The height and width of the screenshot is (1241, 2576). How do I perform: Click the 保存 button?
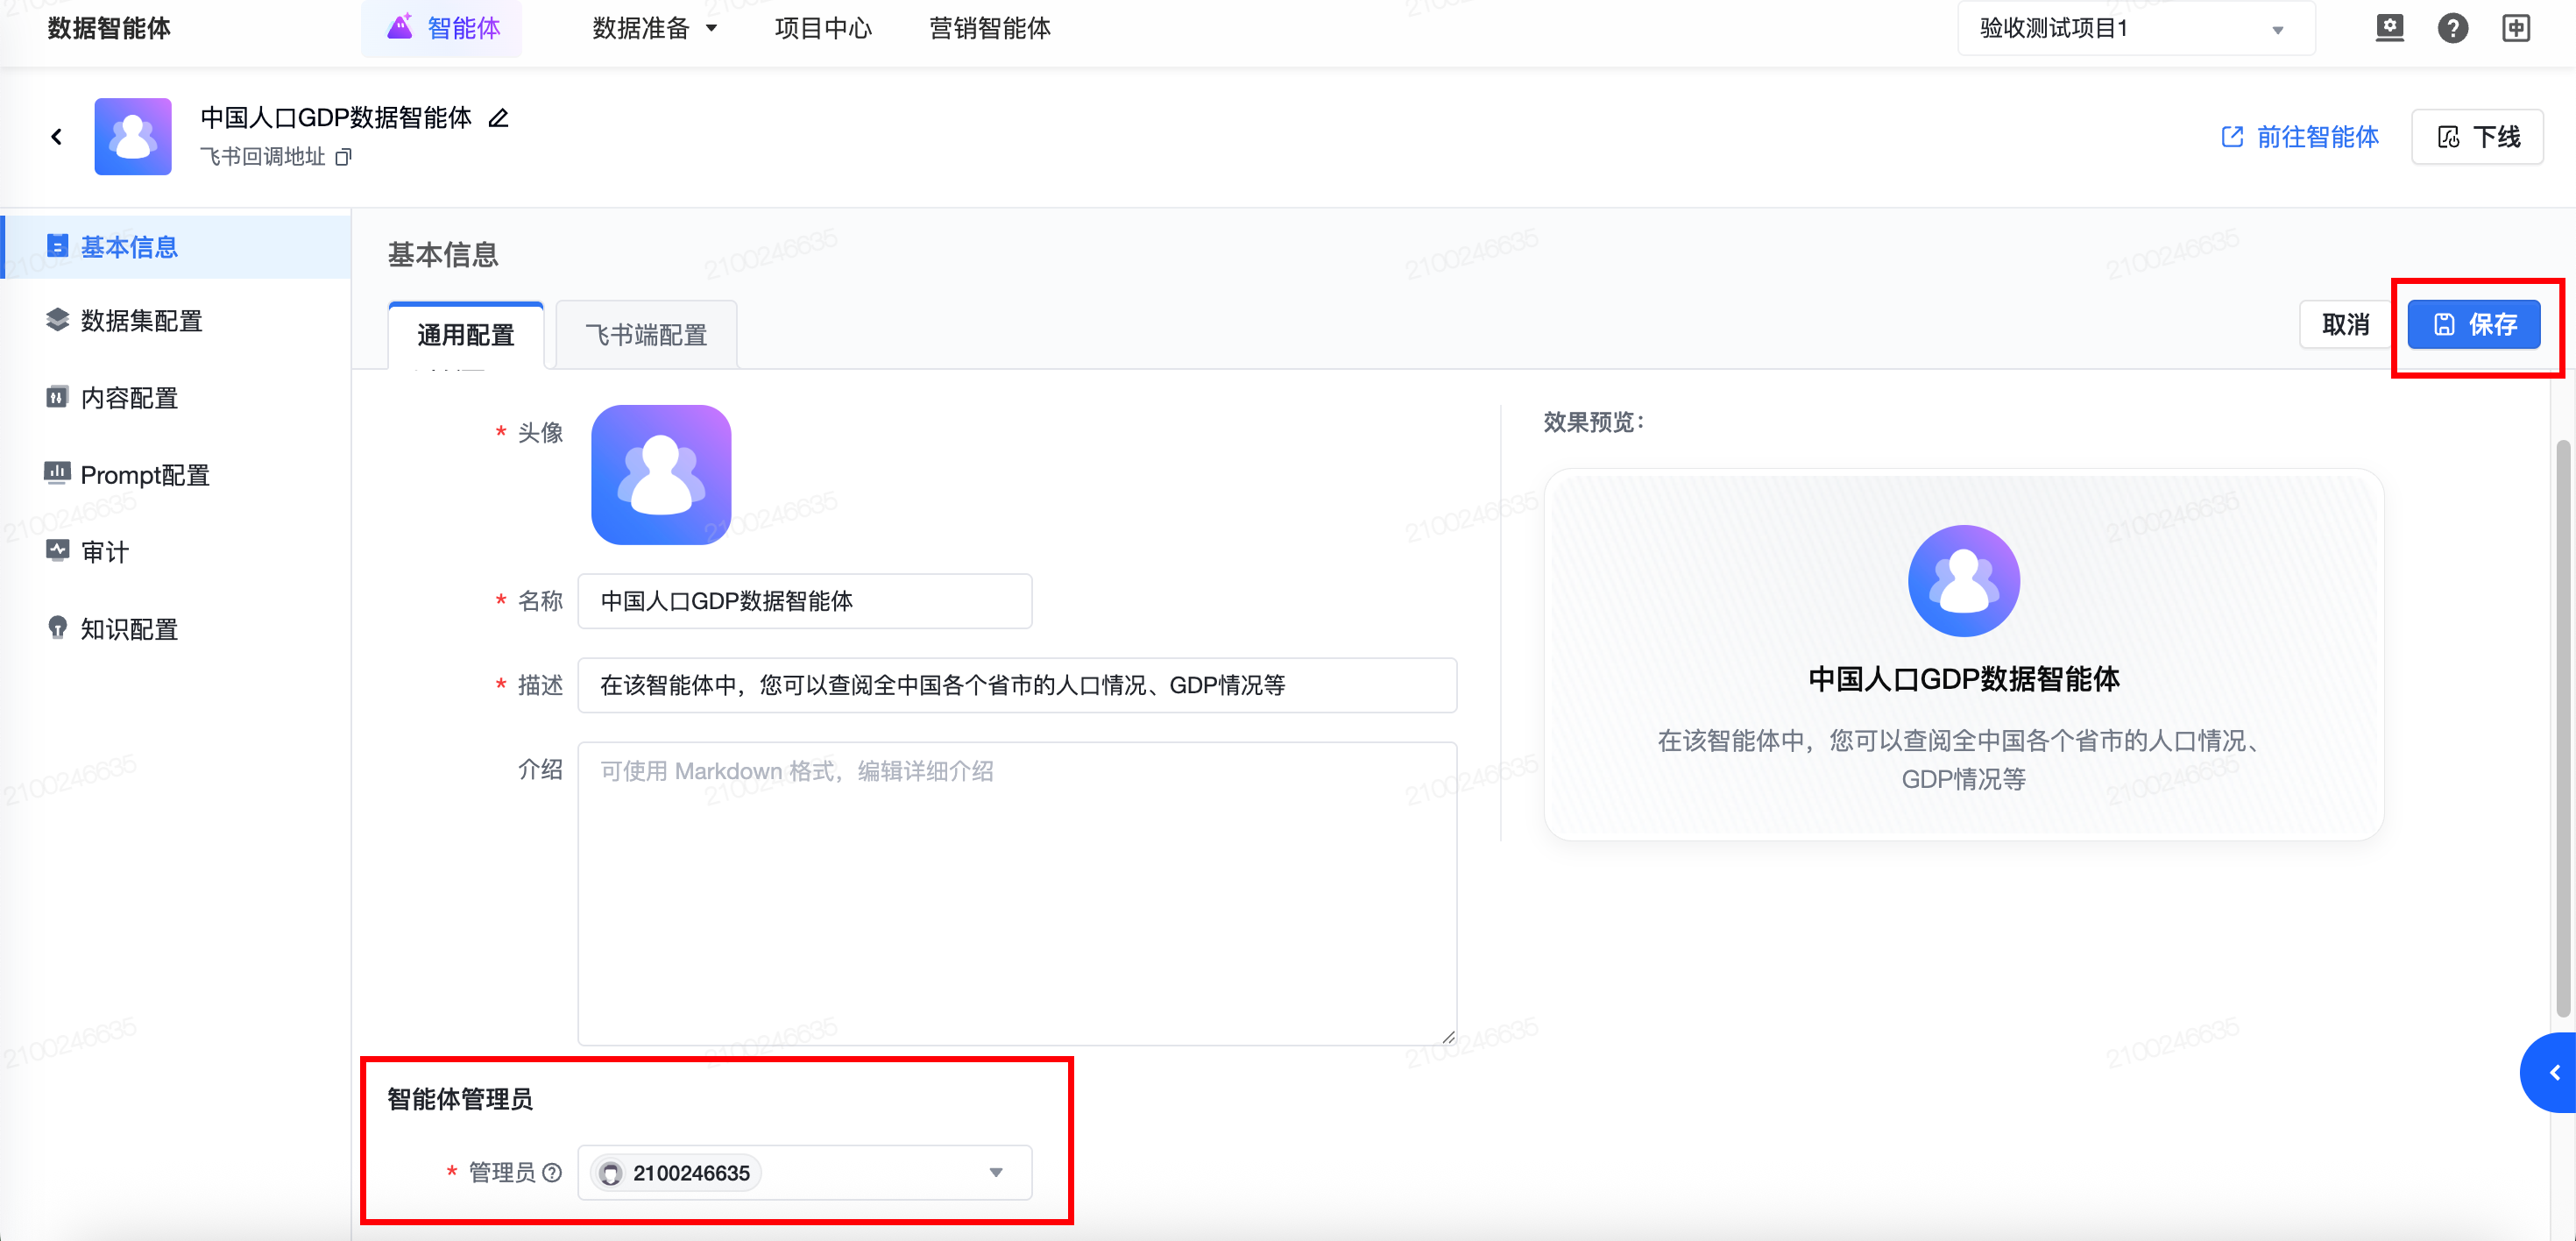point(2473,325)
